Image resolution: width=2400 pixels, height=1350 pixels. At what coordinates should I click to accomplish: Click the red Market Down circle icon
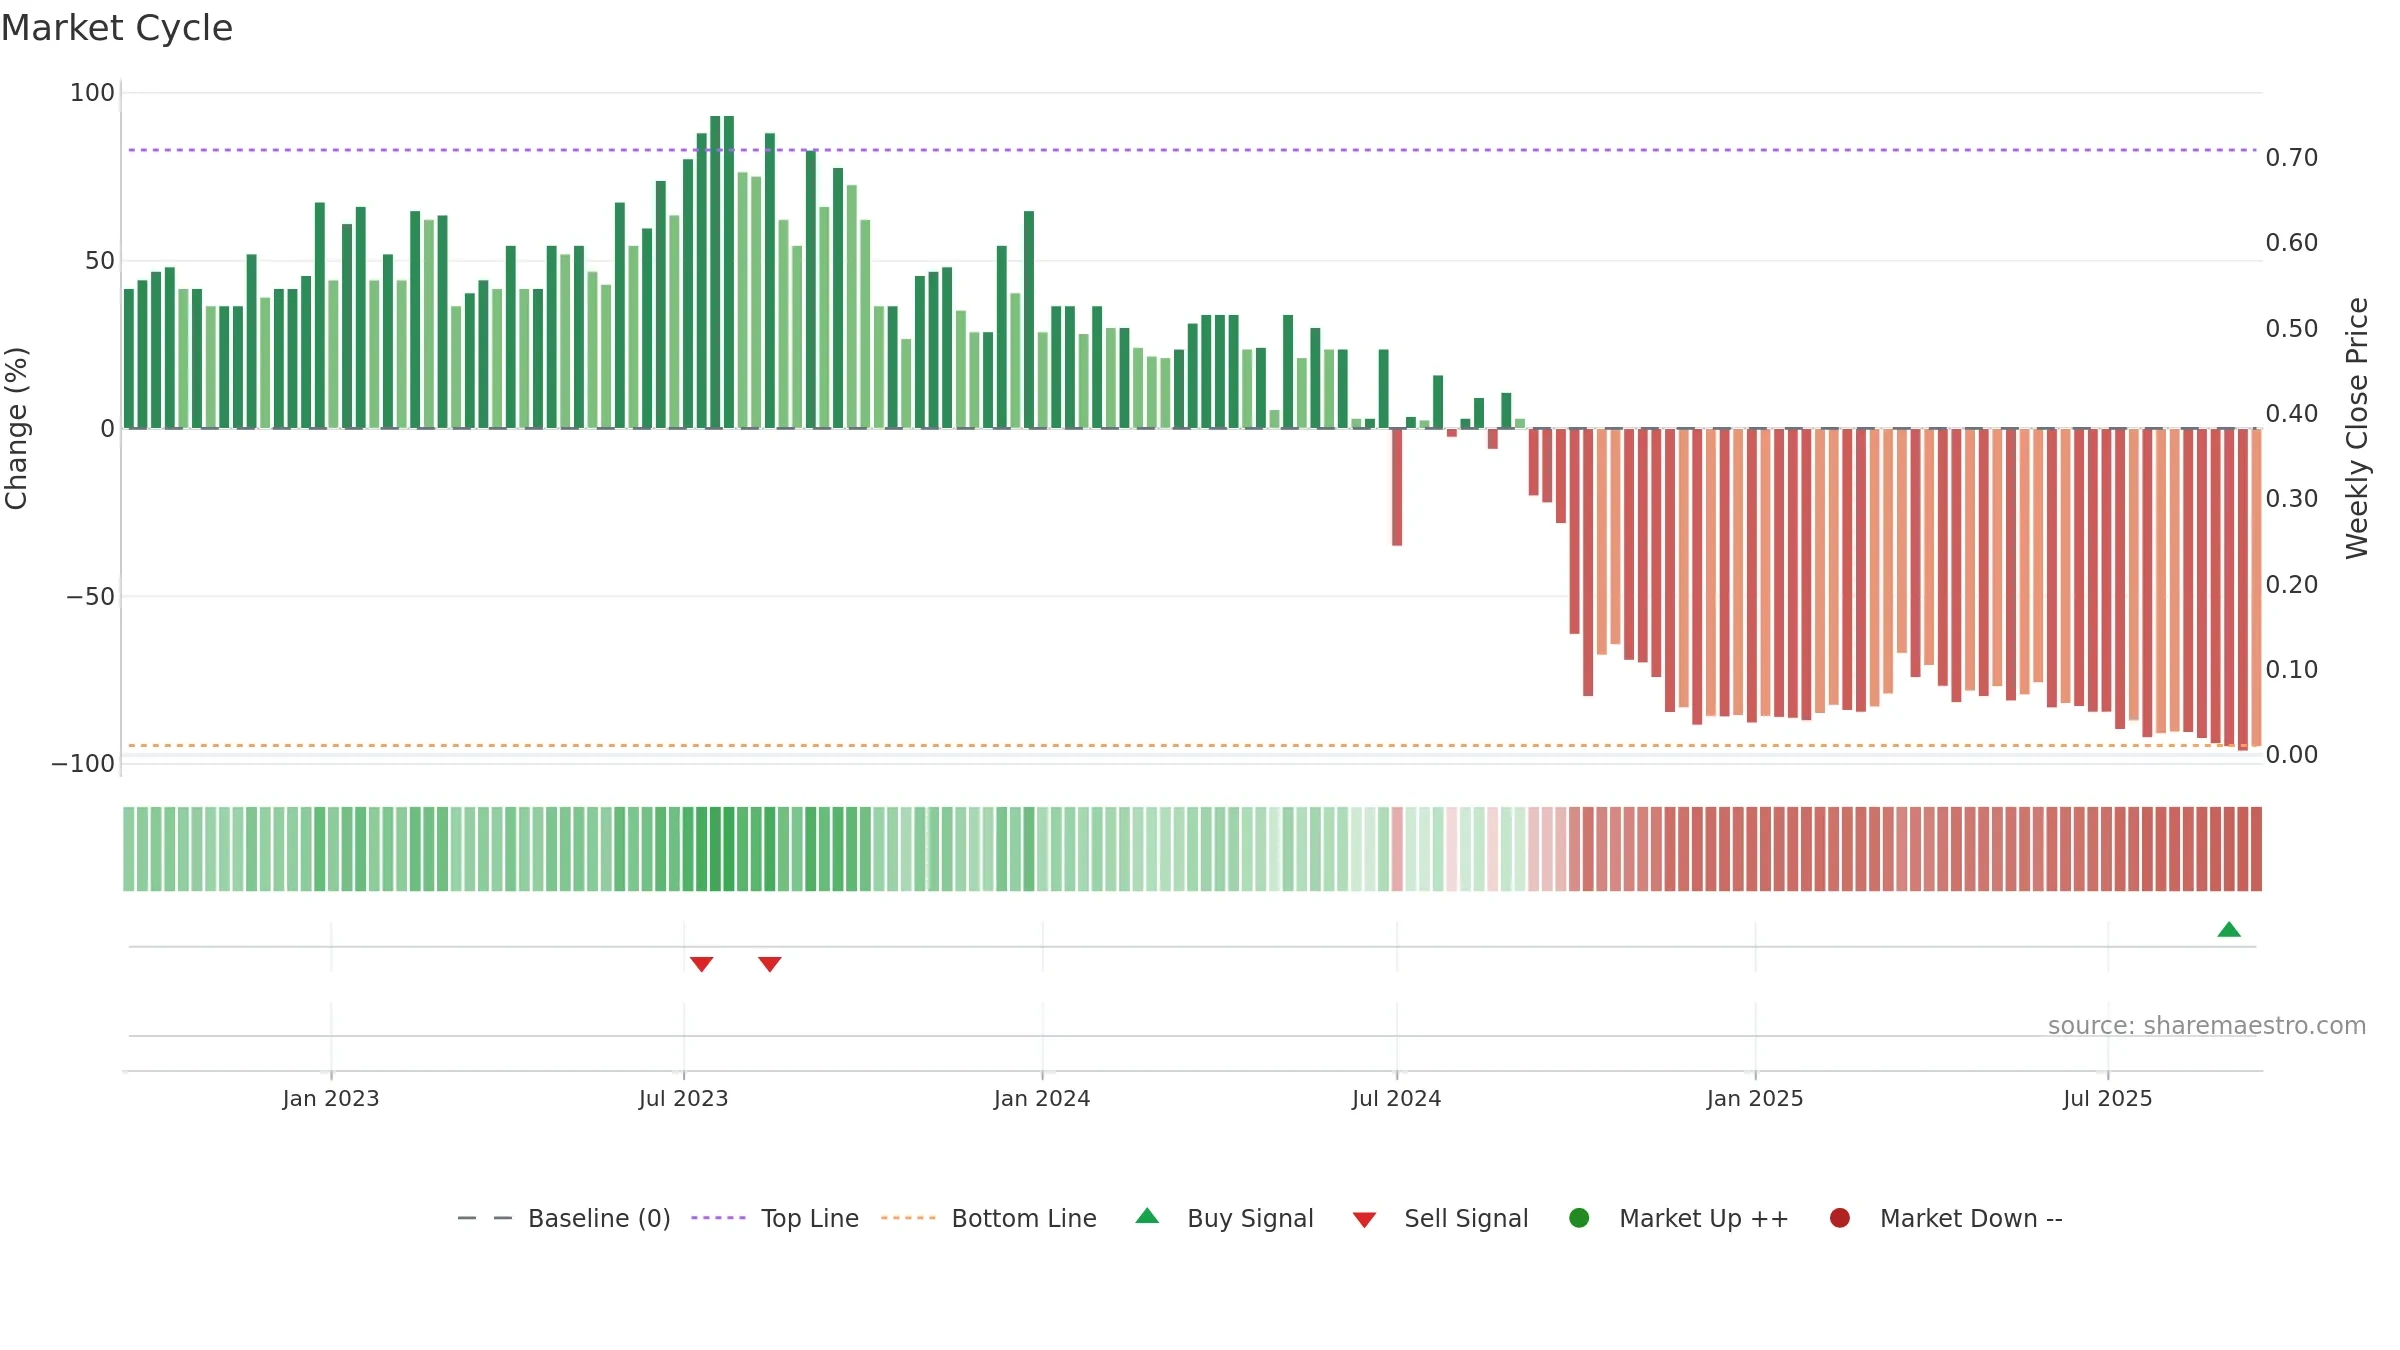[1839, 1218]
